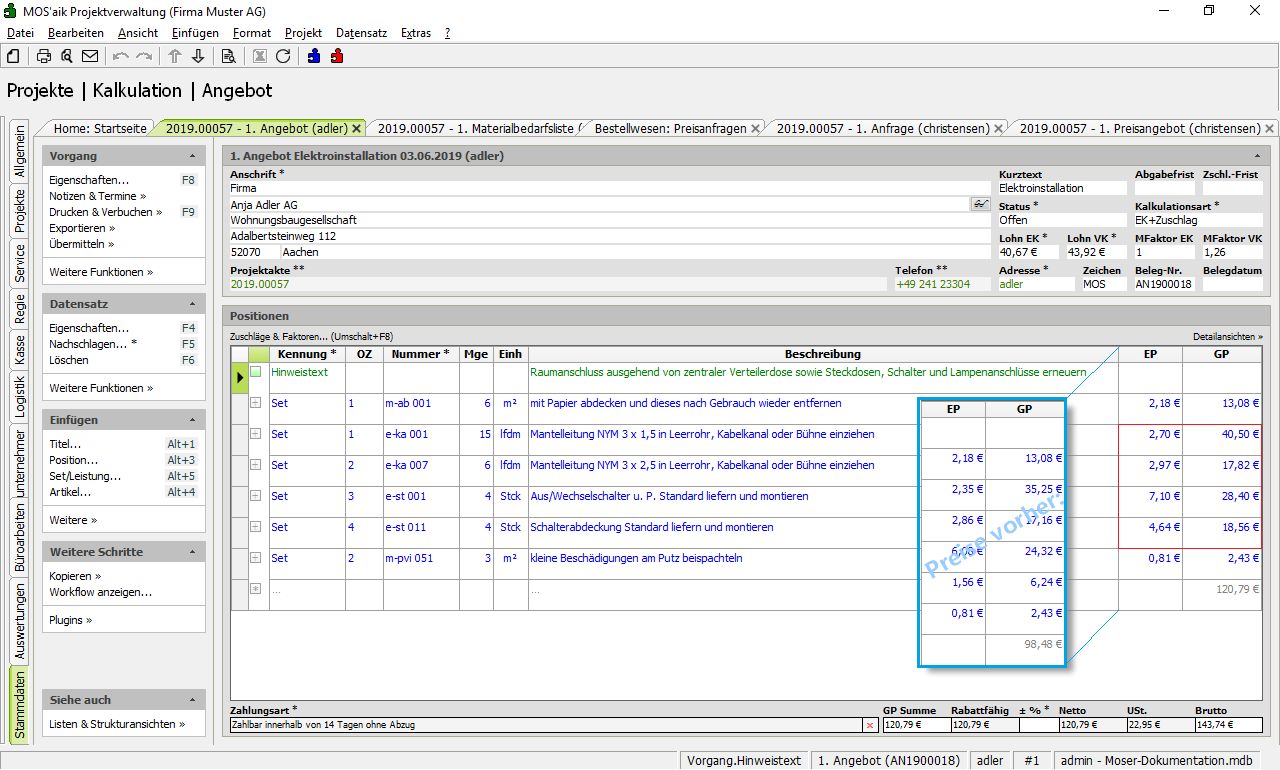1280x770 pixels.
Task: Click the new document toolbar icon
Action: click(13, 56)
